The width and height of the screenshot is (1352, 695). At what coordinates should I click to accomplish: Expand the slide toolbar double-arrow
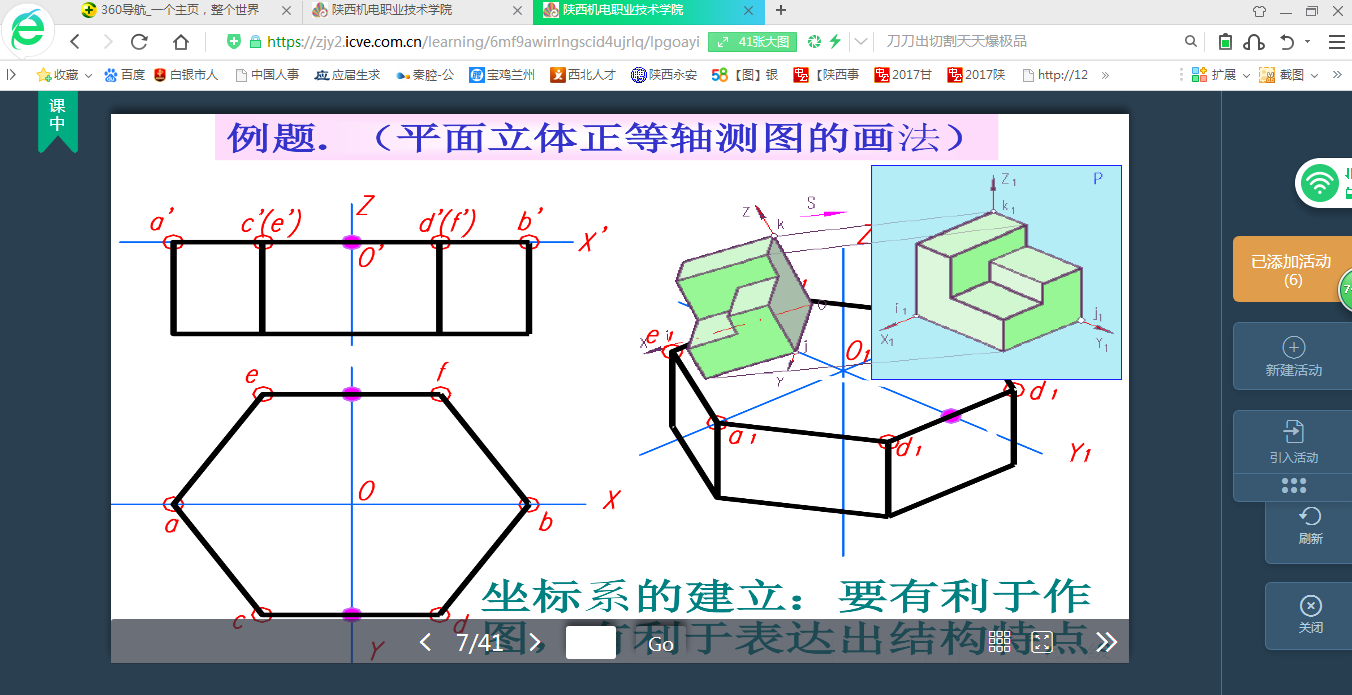[x=1106, y=643]
